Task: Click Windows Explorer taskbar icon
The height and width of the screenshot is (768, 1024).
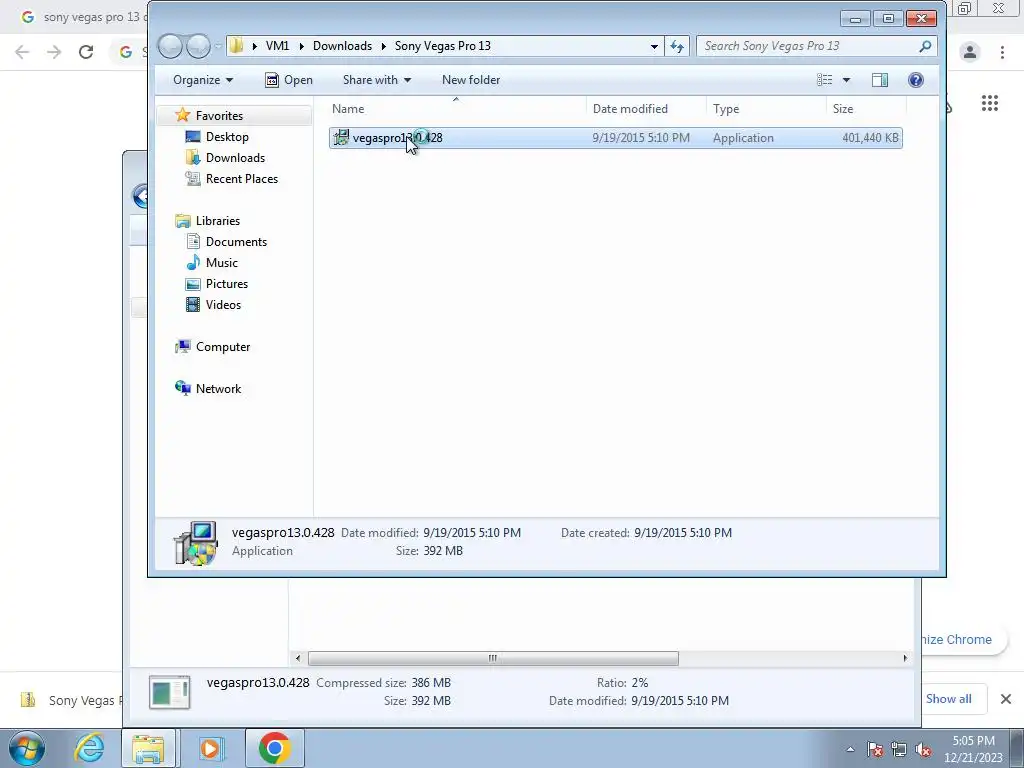Action: [148, 748]
